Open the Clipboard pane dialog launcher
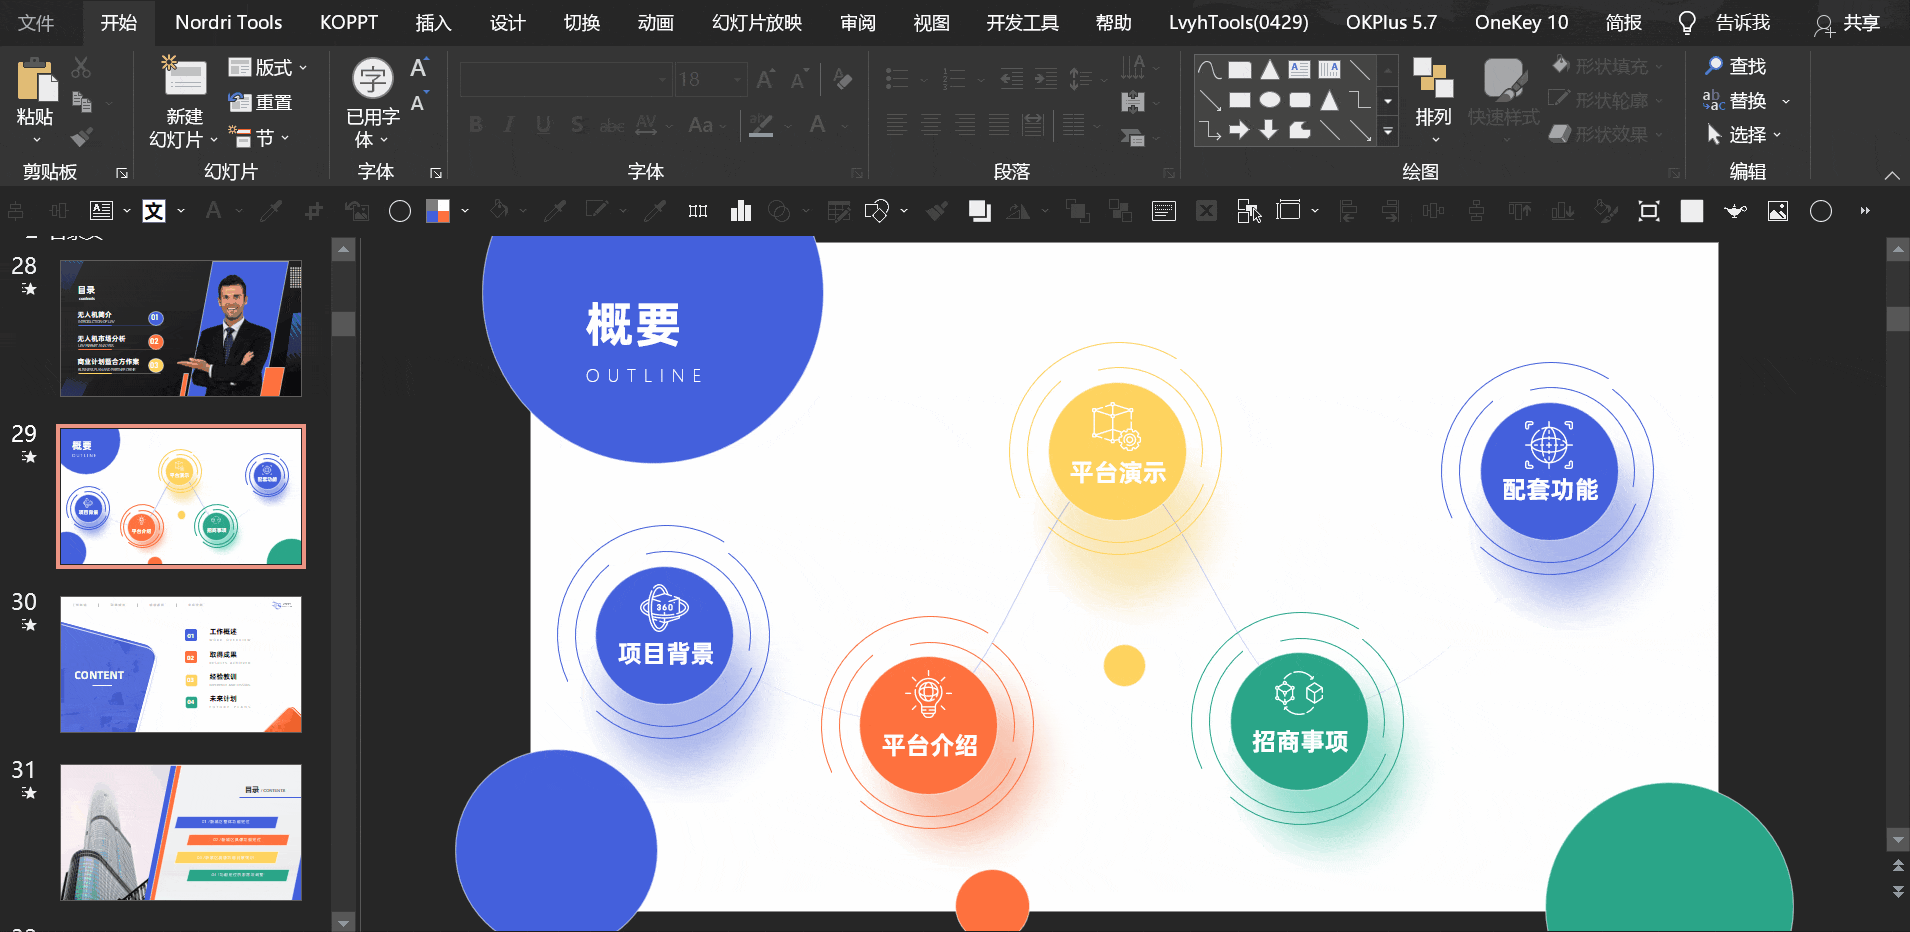Screen dimensions: 1910x932 click(x=122, y=173)
